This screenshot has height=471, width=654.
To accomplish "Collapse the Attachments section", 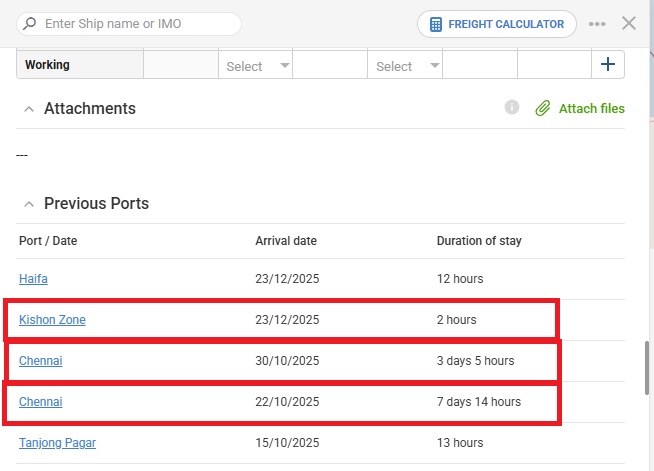I will (28, 109).
